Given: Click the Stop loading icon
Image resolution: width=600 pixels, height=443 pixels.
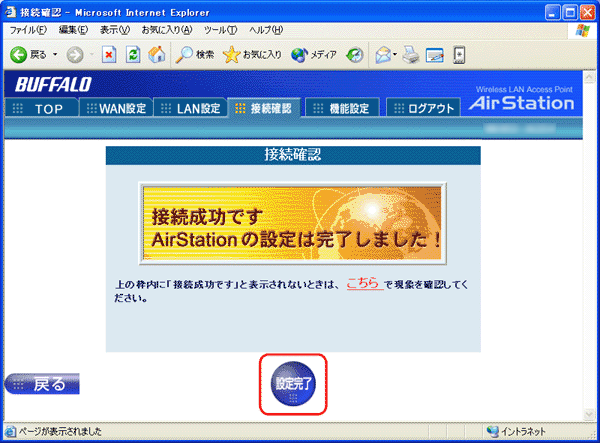Looking at the screenshot, I should tap(109, 55).
